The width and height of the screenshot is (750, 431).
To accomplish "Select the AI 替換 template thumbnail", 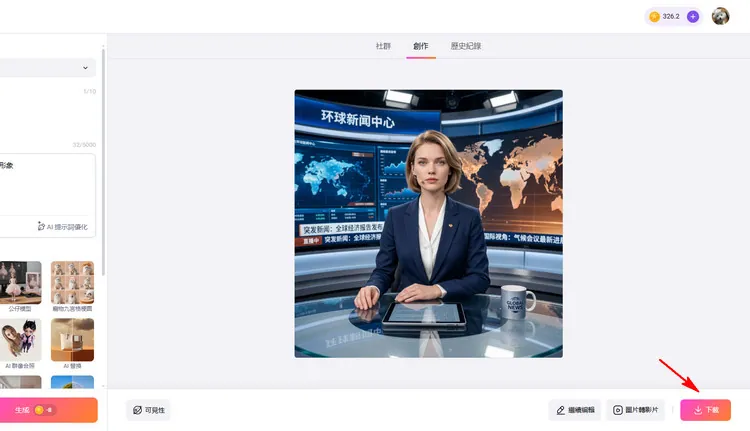I will coord(72,340).
